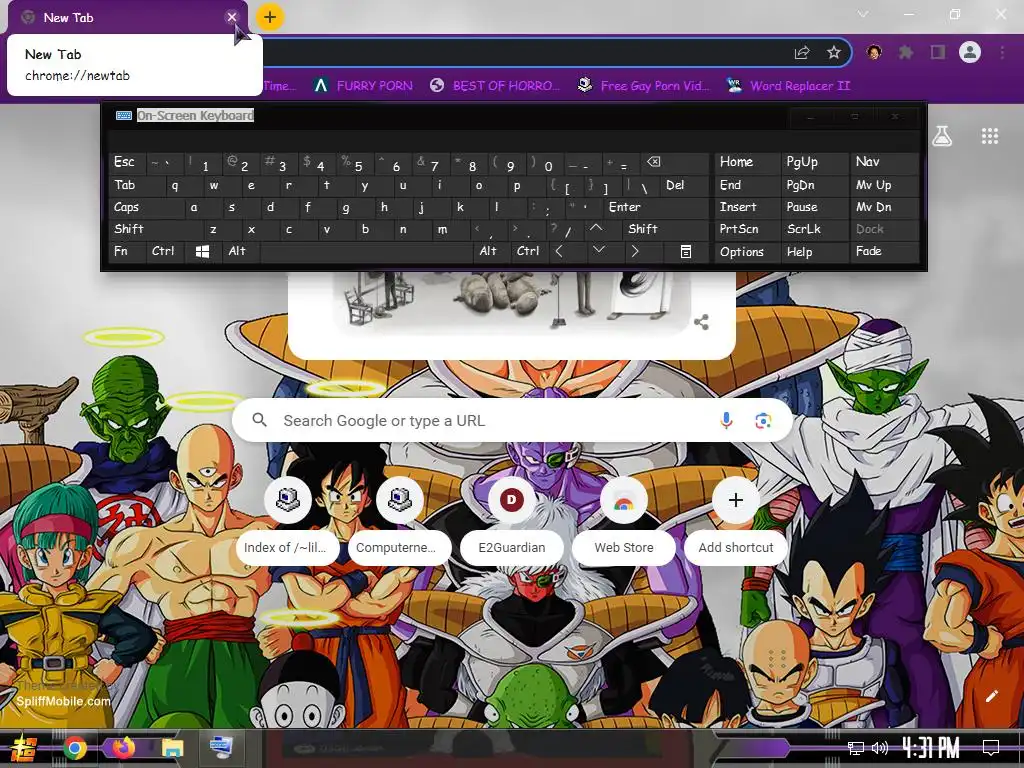Toggle ScrLk key on On-Screen Keyboard
Image resolution: width=1024 pixels, height=768 pixels.
click(814, 229)
